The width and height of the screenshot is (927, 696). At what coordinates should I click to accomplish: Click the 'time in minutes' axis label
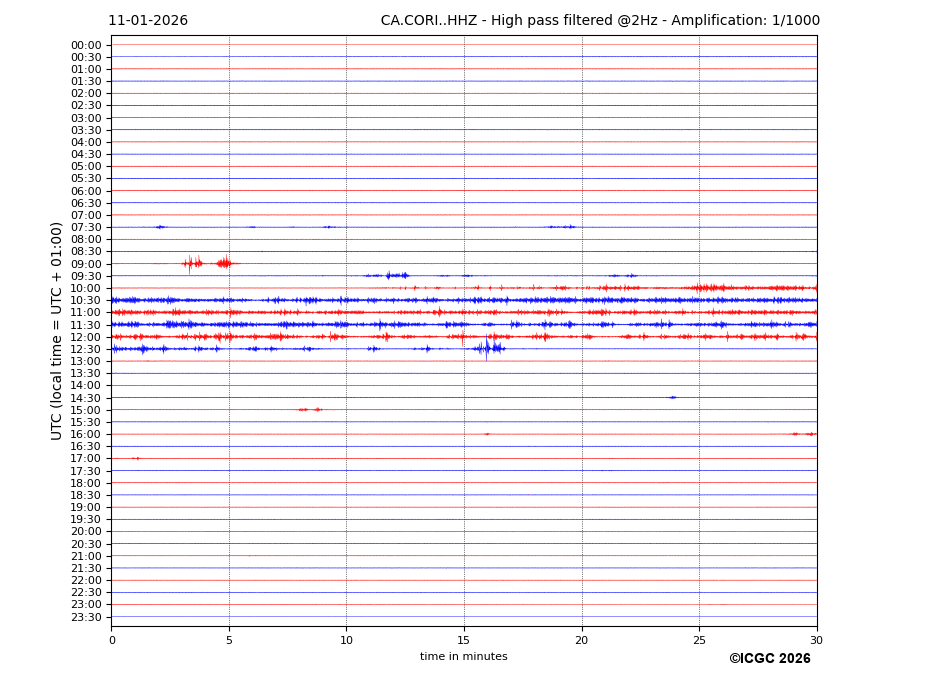tap(463, 657)
